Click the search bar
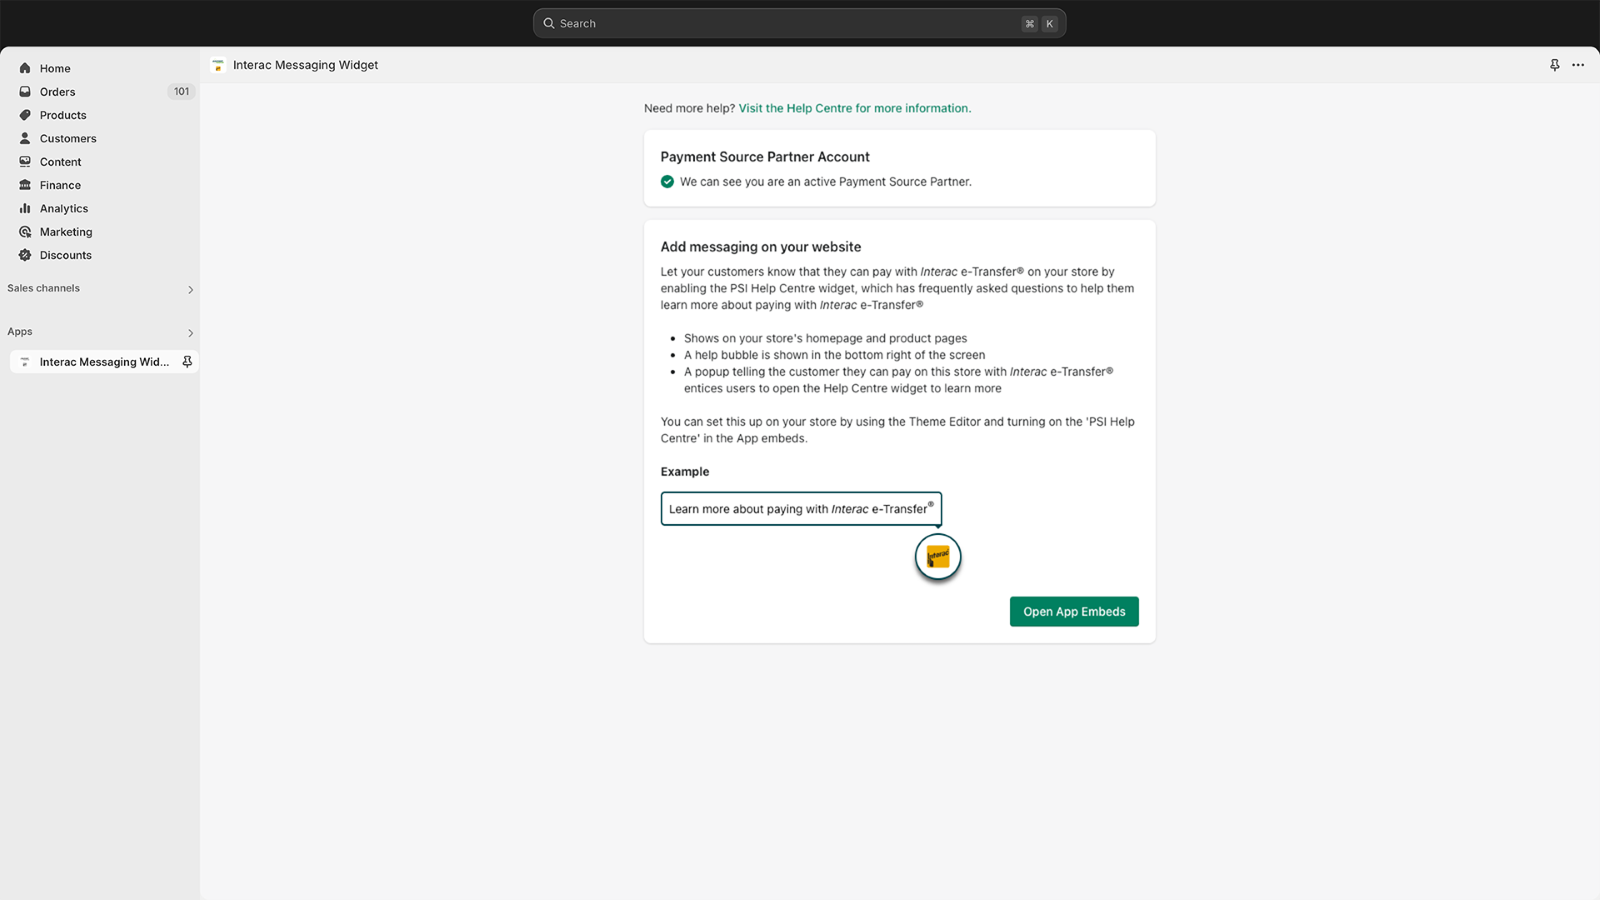 click(799, 22)
